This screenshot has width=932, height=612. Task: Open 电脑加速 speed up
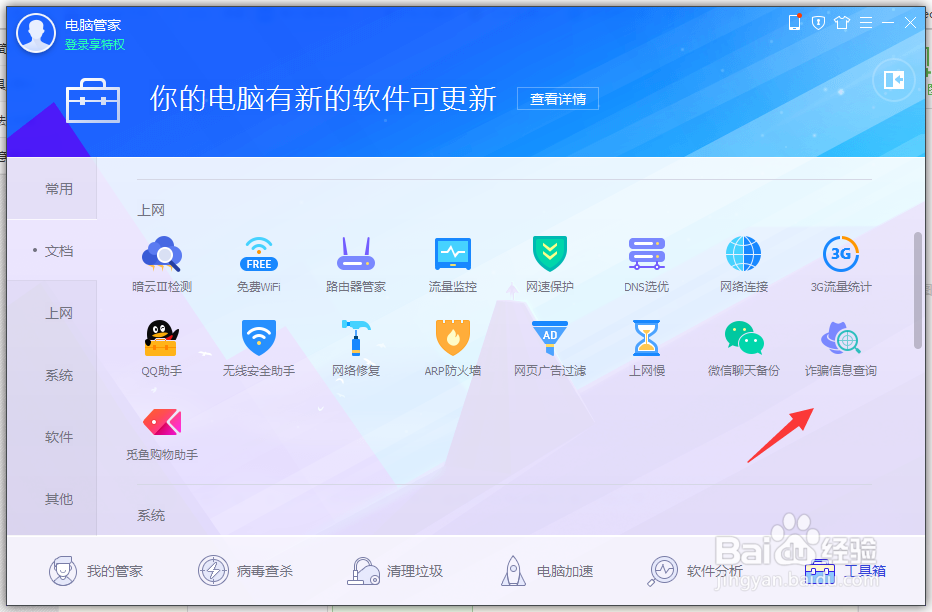tap(546, 571)
